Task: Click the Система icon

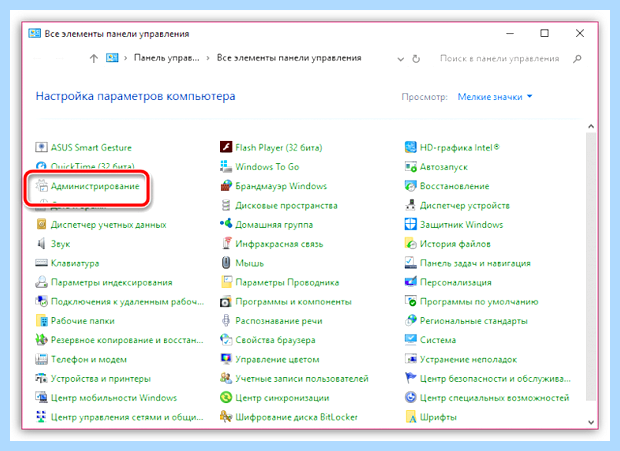Action: tap(411, 340)
